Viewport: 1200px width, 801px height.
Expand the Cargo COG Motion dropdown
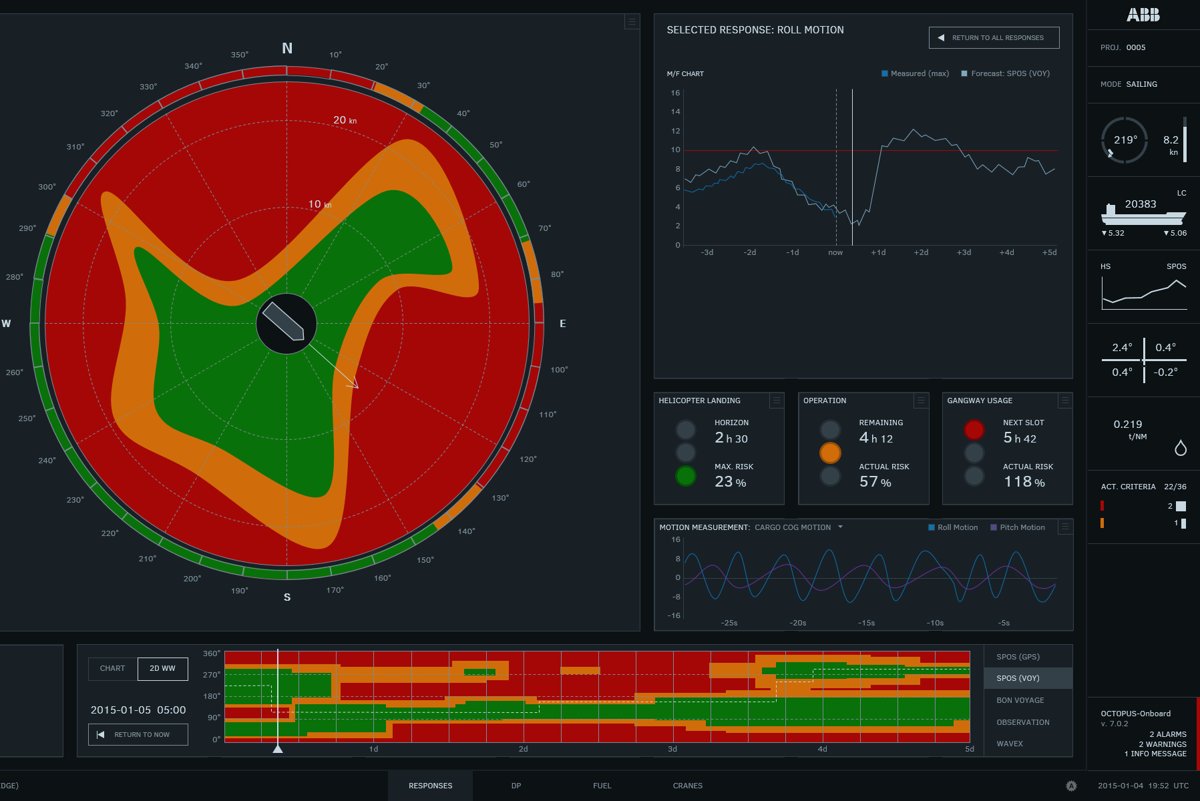point(798,527)
